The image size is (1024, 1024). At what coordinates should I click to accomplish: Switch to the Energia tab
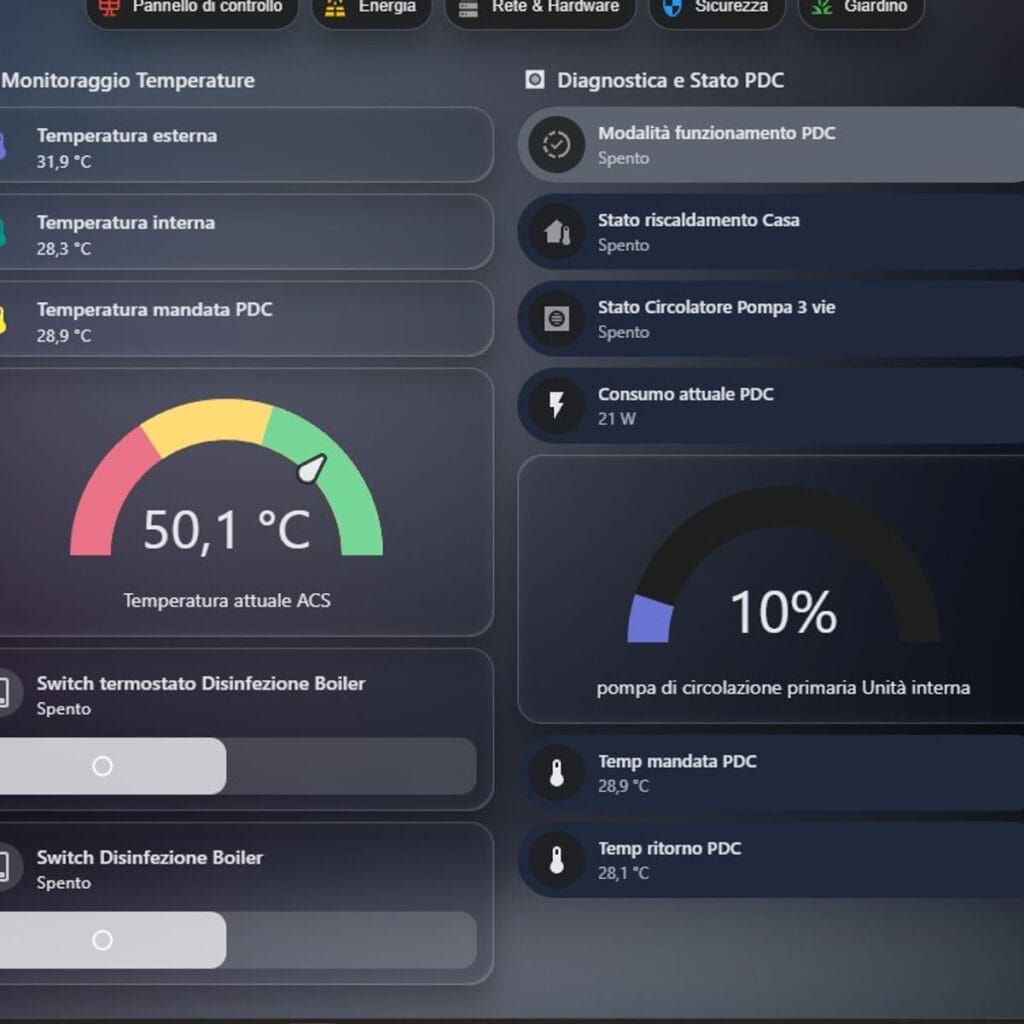[x=372, y=9]
